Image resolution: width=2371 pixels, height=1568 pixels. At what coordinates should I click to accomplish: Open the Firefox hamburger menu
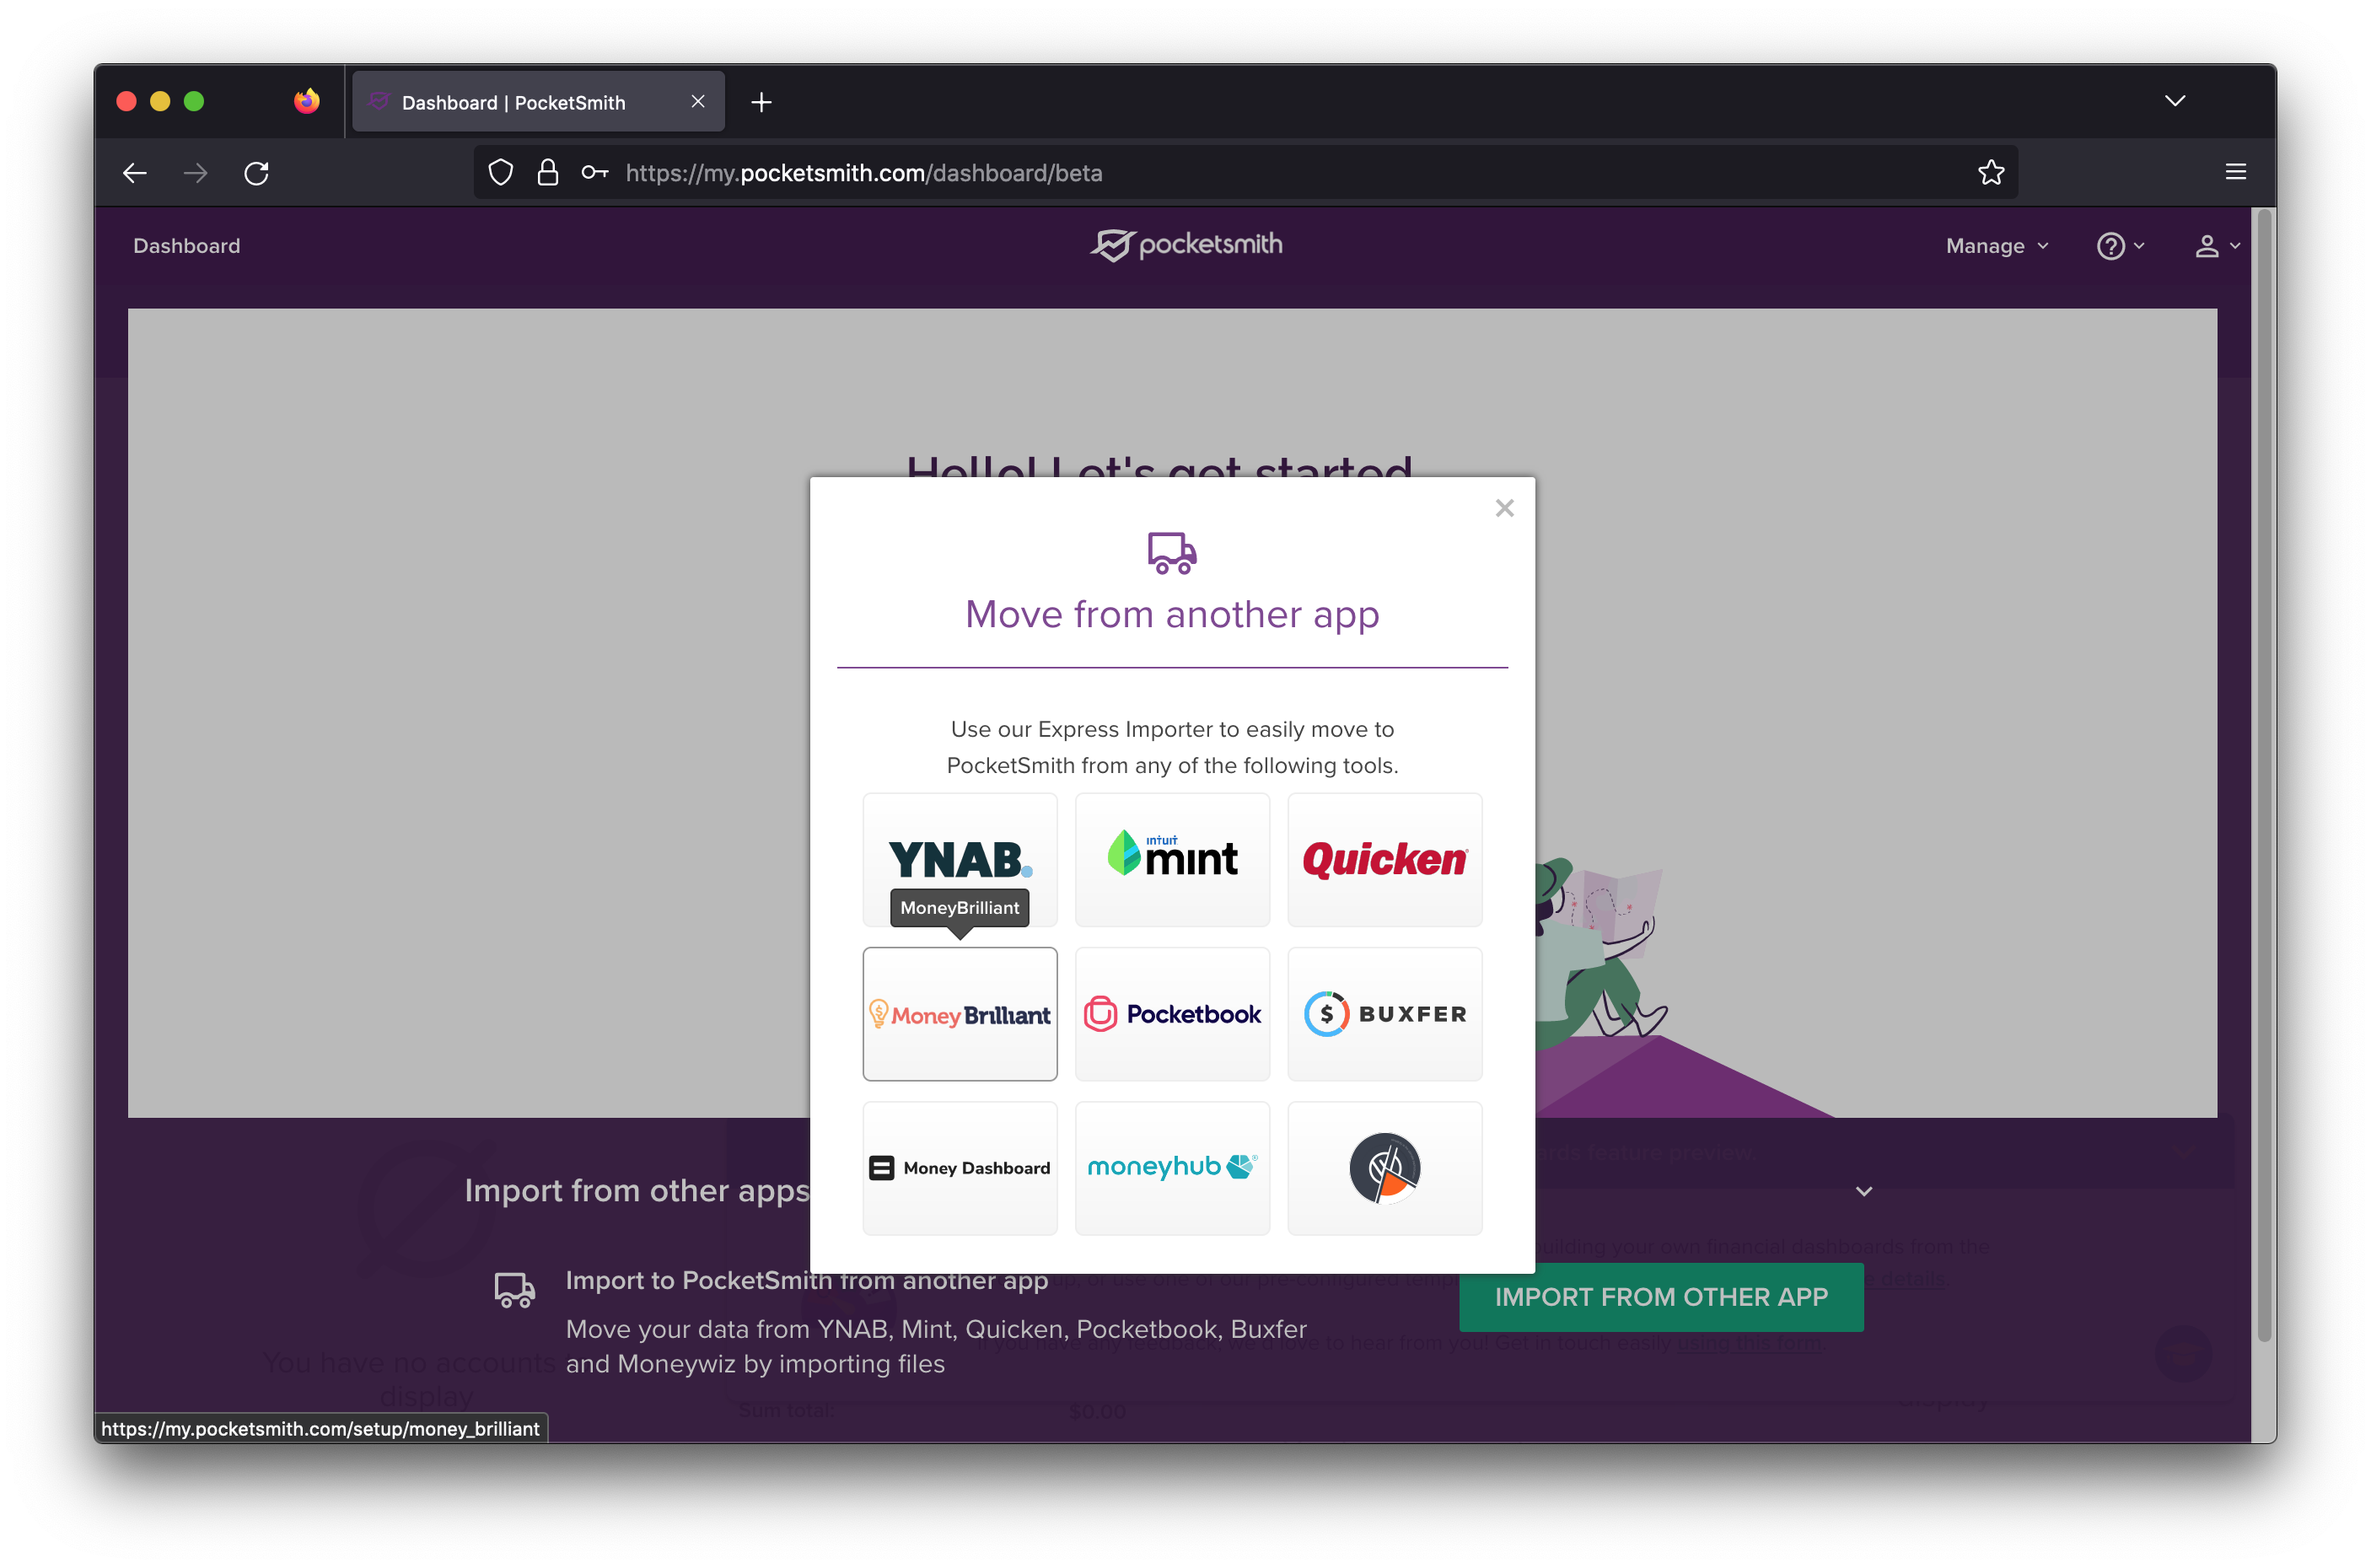pyautogui.click(x=2235, y=172)
